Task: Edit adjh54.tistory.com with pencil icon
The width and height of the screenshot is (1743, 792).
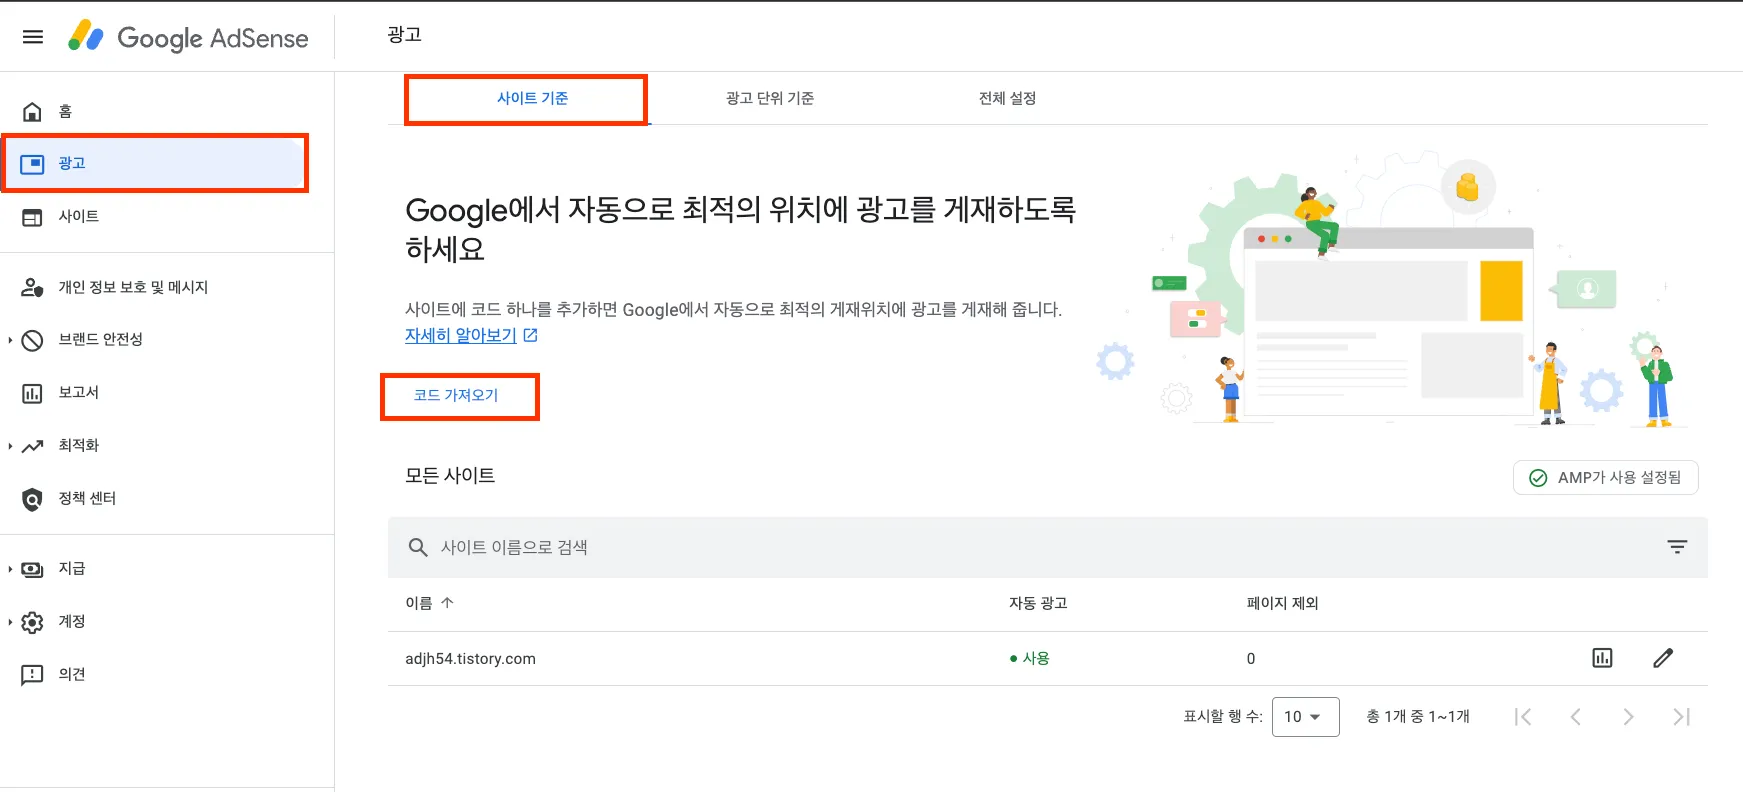Action: click(1663, 658)
